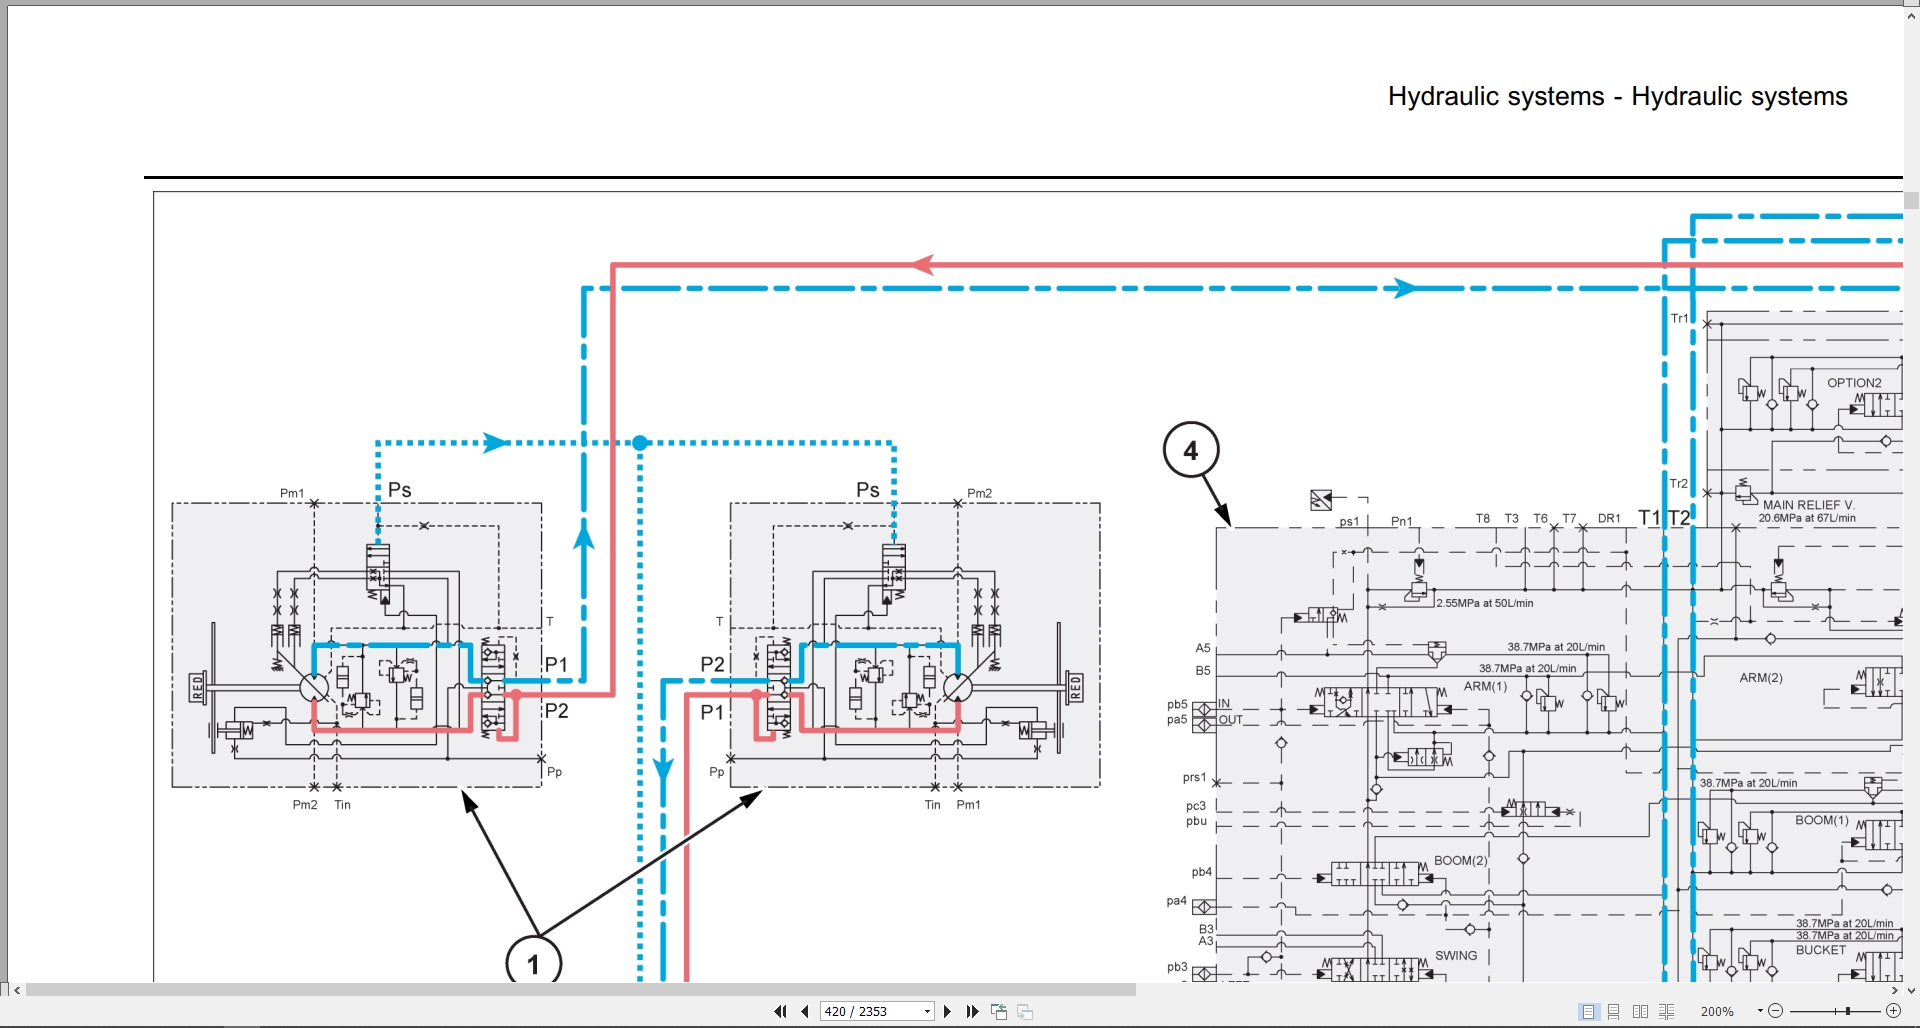Select single page view layout
This screenshot has height=1028, width=1920.
tap(1588, 1011)
